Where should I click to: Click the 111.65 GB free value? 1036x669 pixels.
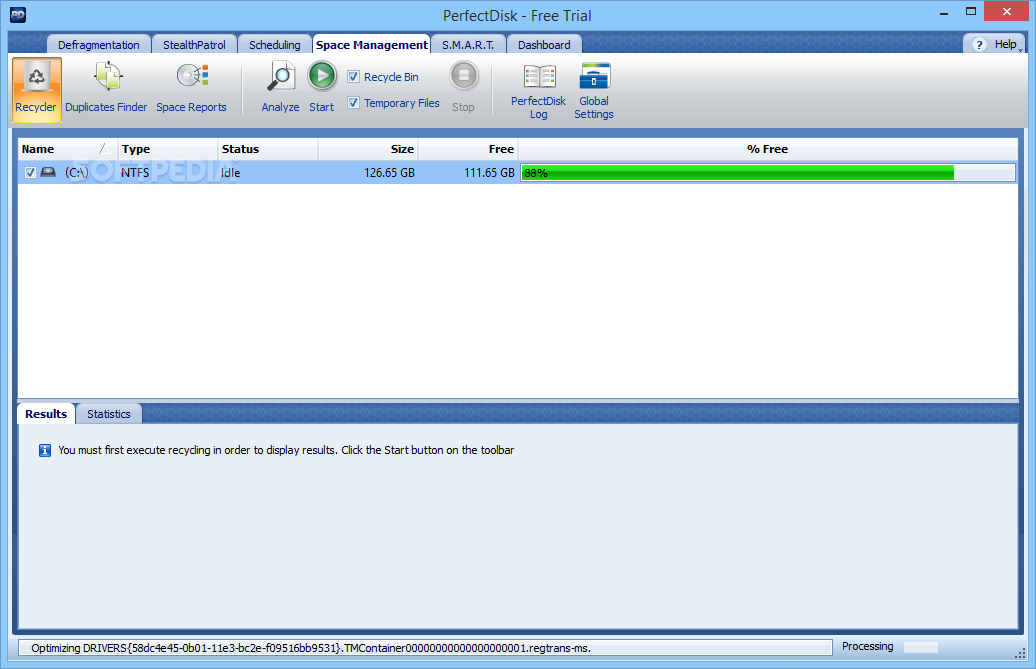[x=489, y=172]
